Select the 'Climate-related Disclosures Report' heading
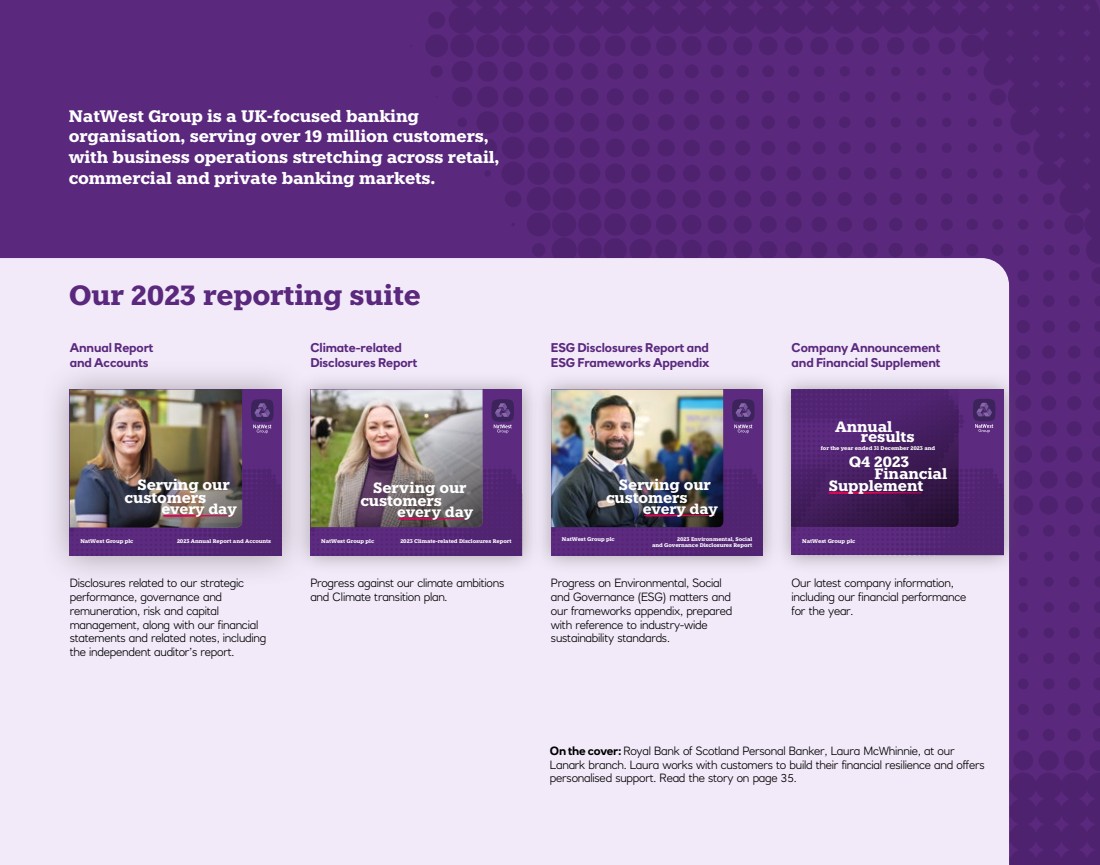 [363, 355]
